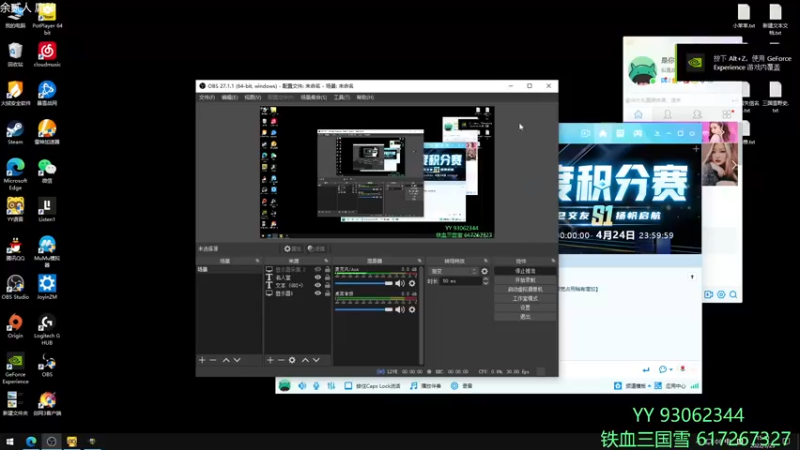Toggle visibility eye of Text (GDI+) source

click(318, 285)
